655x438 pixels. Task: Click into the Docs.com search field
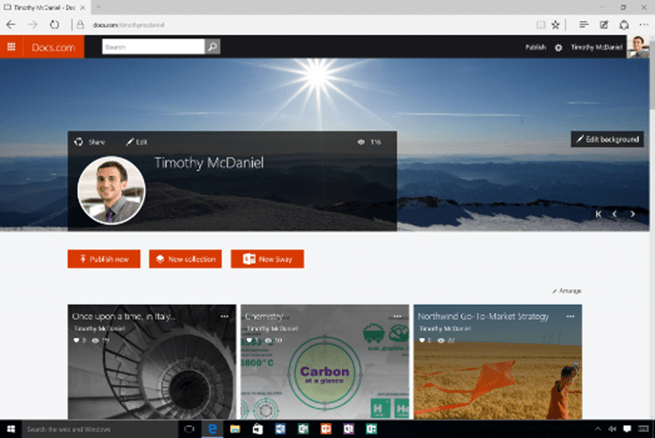pos(153,47)
